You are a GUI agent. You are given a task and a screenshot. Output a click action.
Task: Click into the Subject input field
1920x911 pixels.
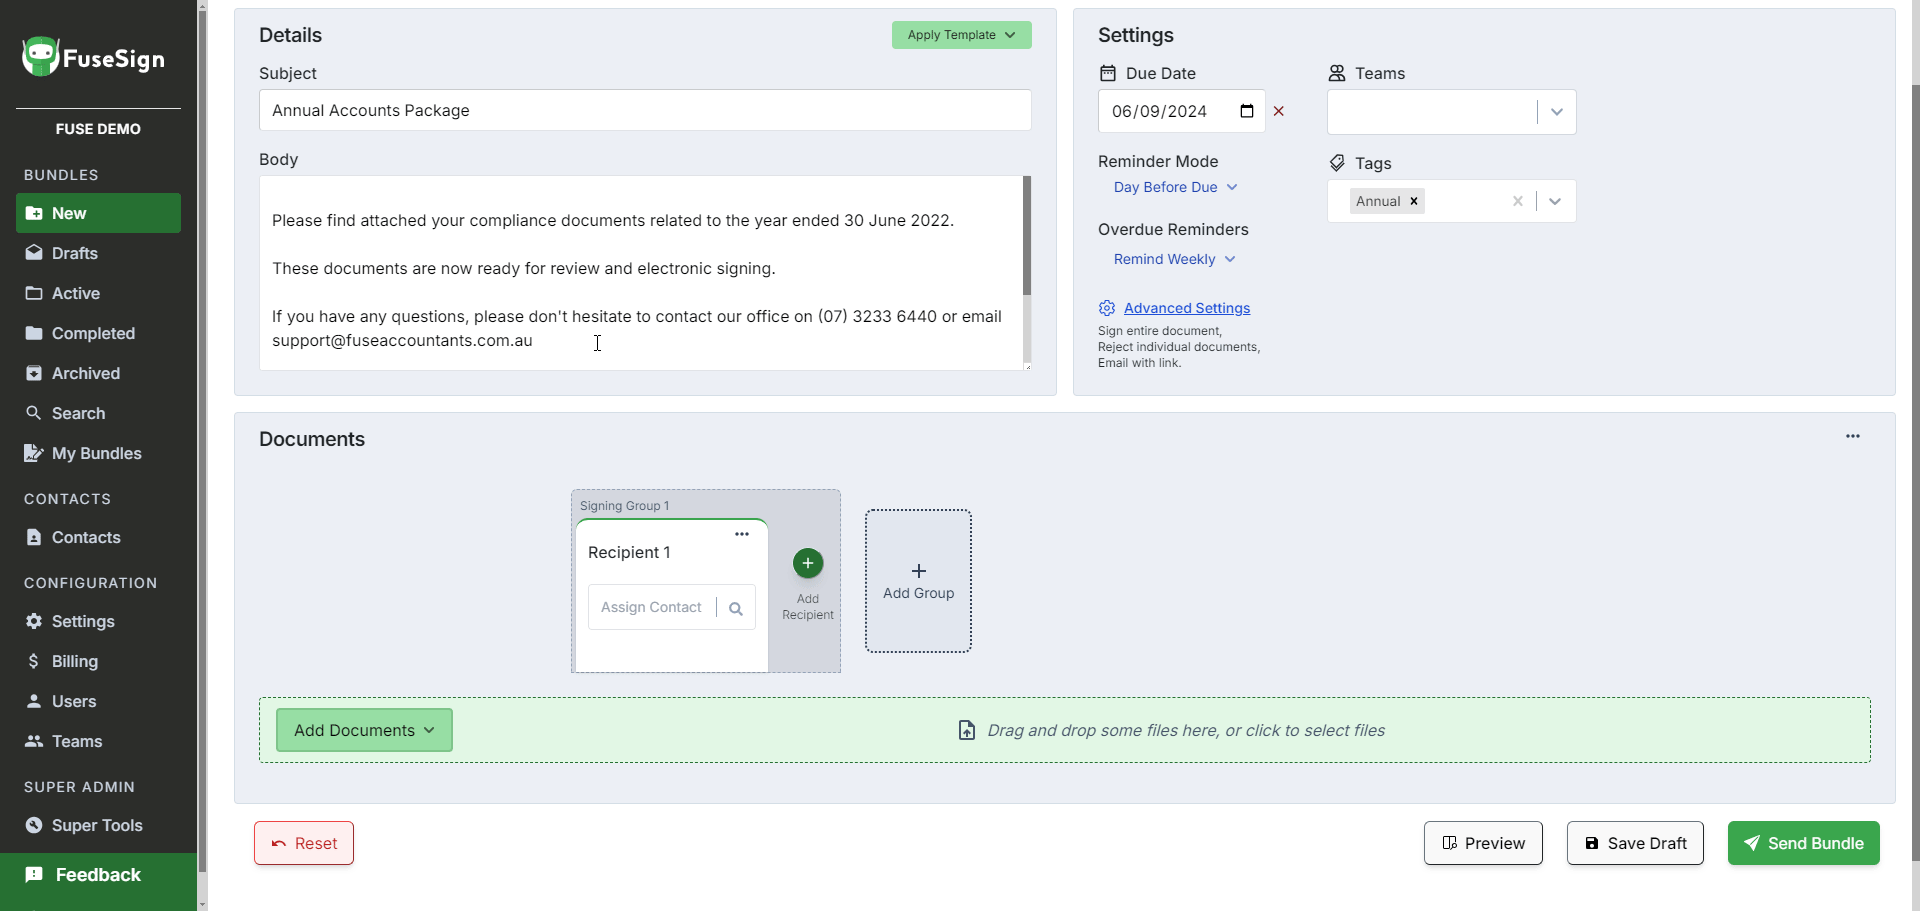point(644,110)
